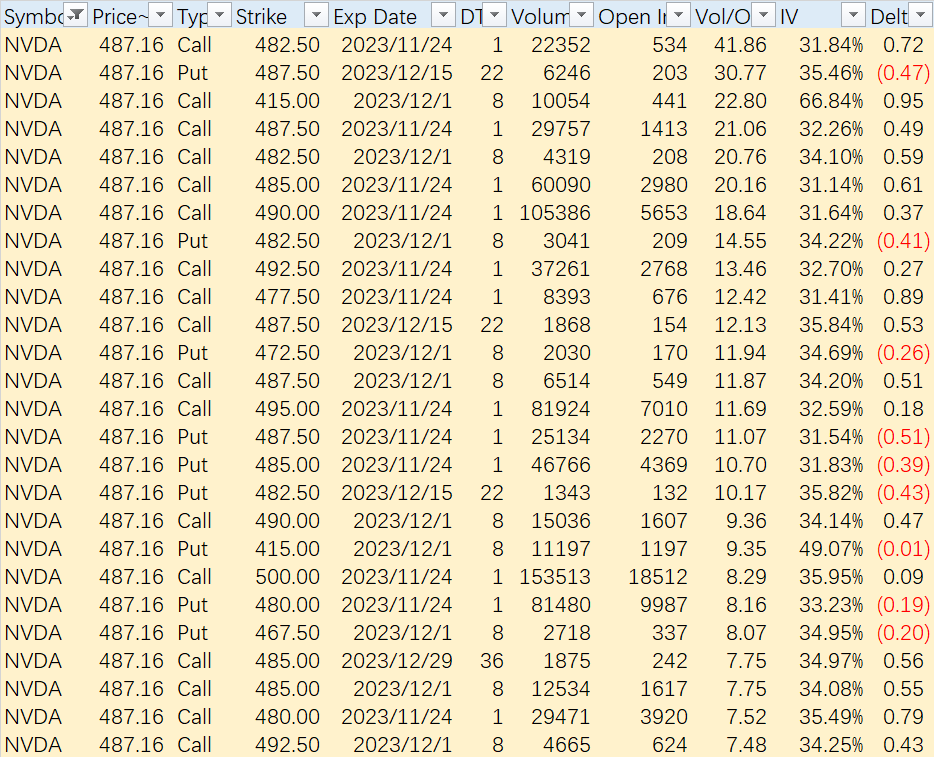Click the open interest value 5653
The height and width of the screenshot is (757, 934).
(664, 213)
